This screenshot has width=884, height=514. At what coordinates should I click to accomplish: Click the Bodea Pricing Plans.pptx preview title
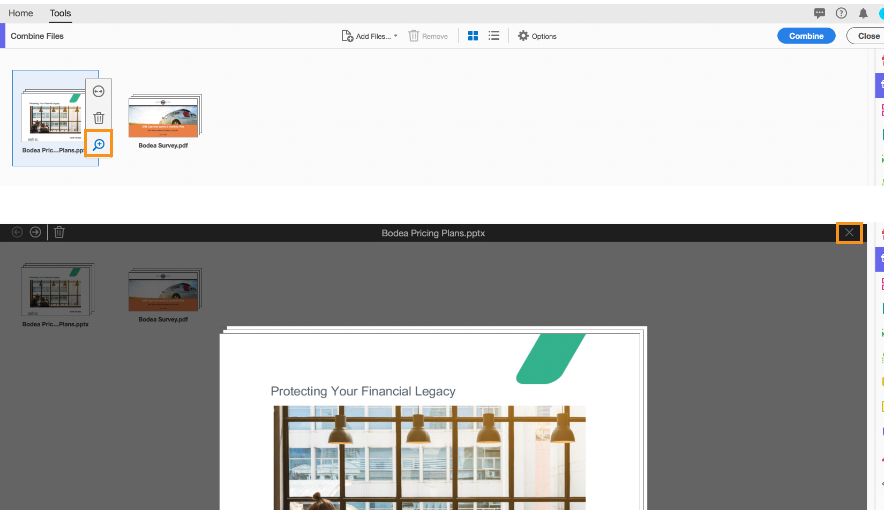tap(433, 233)
